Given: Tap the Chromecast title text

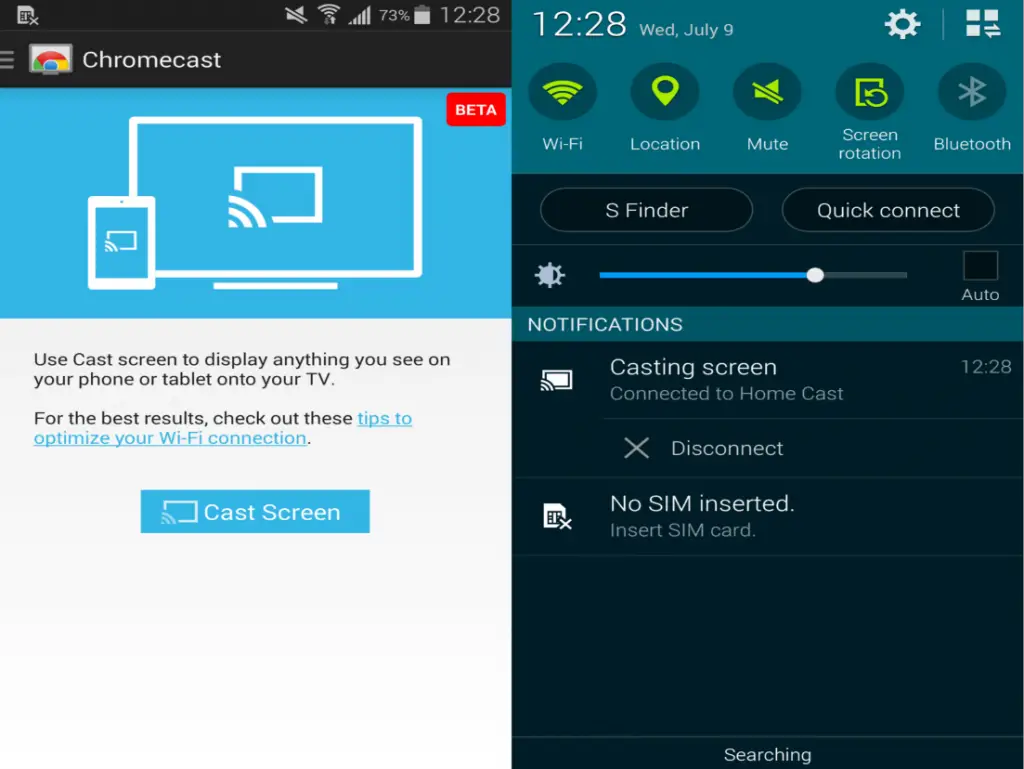Looking at the screenshot, I should pyautogui.click(x=152, y=59).
